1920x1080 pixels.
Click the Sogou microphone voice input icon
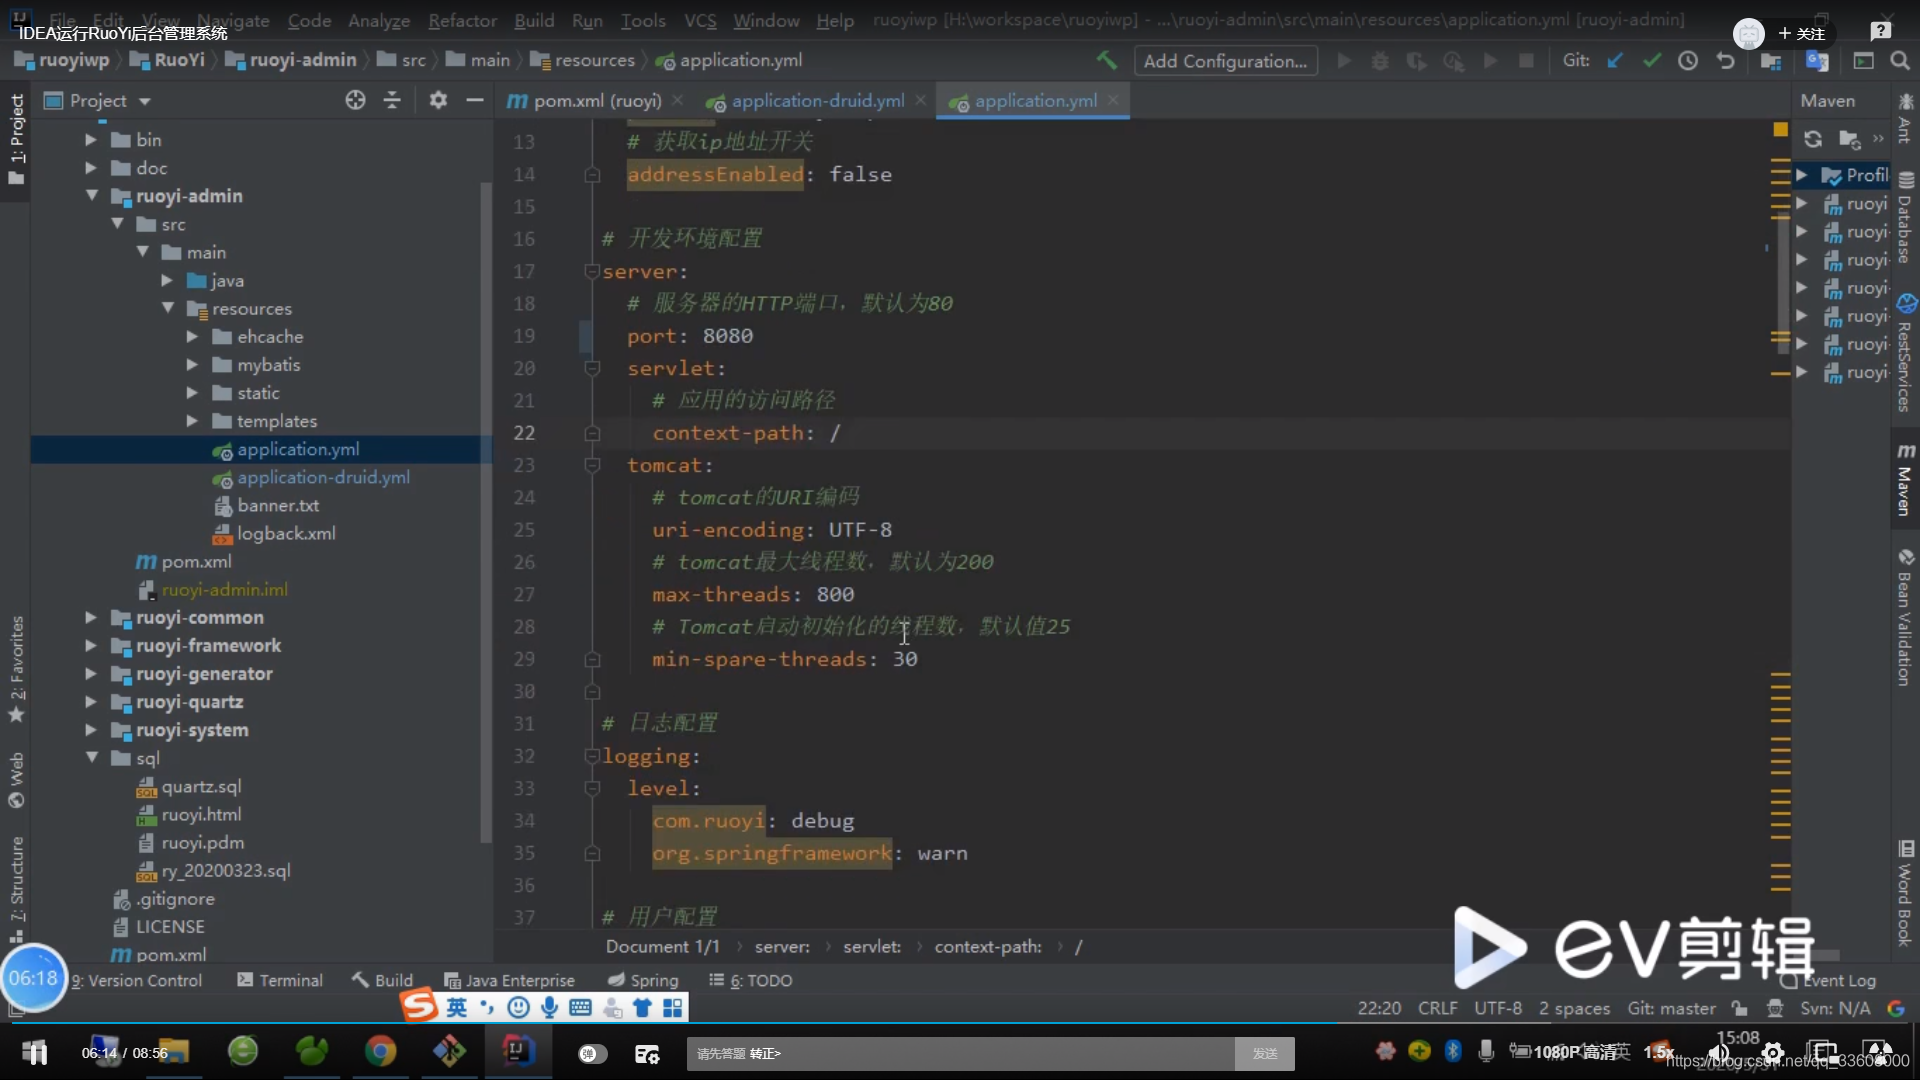click(x=549, y=1007)
